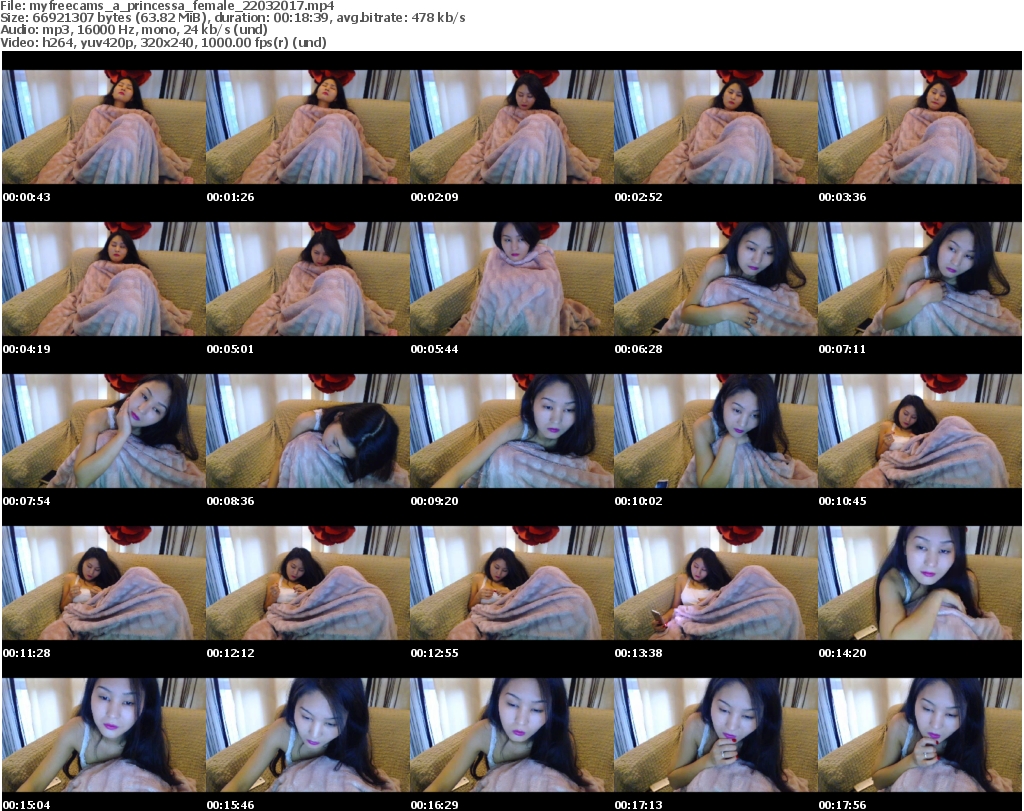Click the 00:03:36 timestamp label
The height and width of the screenshot is (811, 1024).
(842, 197)
